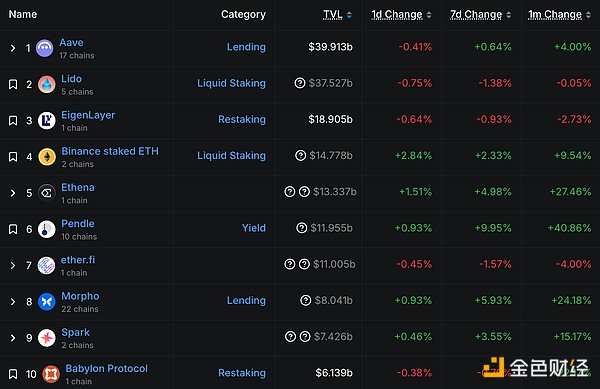Click the question mark icon beside Lido TVL
The image size is (600, 389).
[x=300, y=83]
